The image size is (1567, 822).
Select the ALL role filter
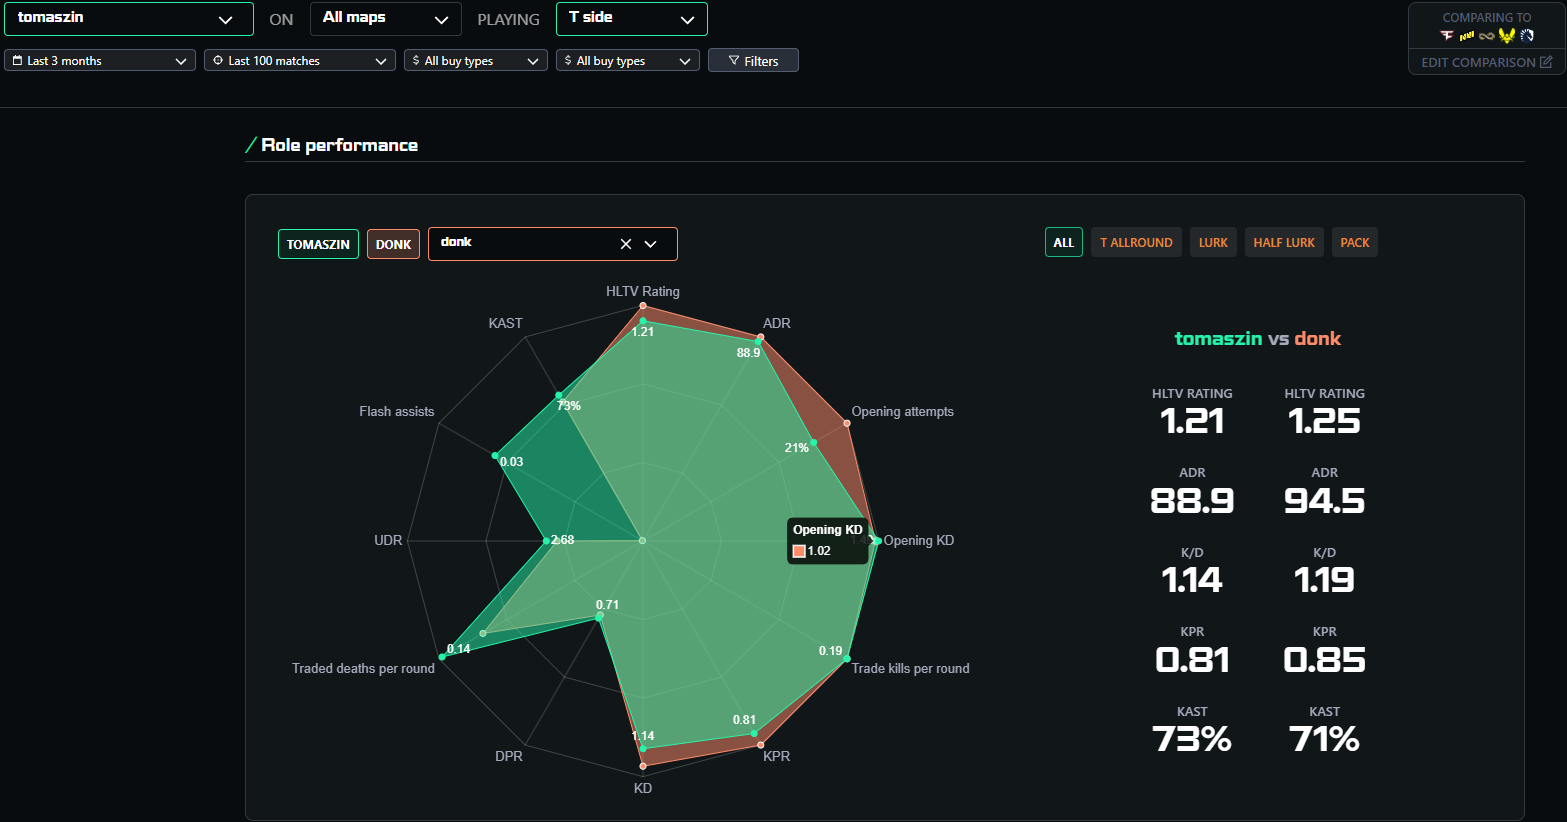pyautogui.click(x=1063, y=243)
